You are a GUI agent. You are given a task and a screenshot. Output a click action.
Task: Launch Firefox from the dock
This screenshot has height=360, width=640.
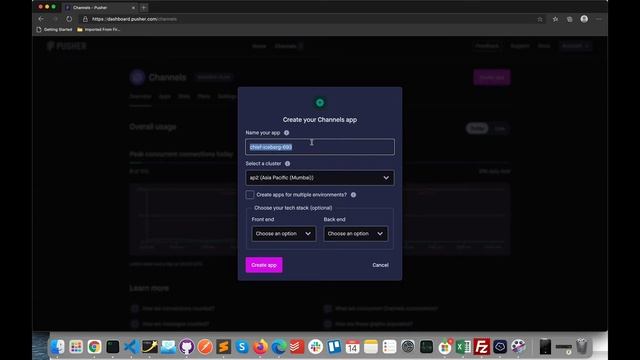pyautogui.click(x=260, y=347)
